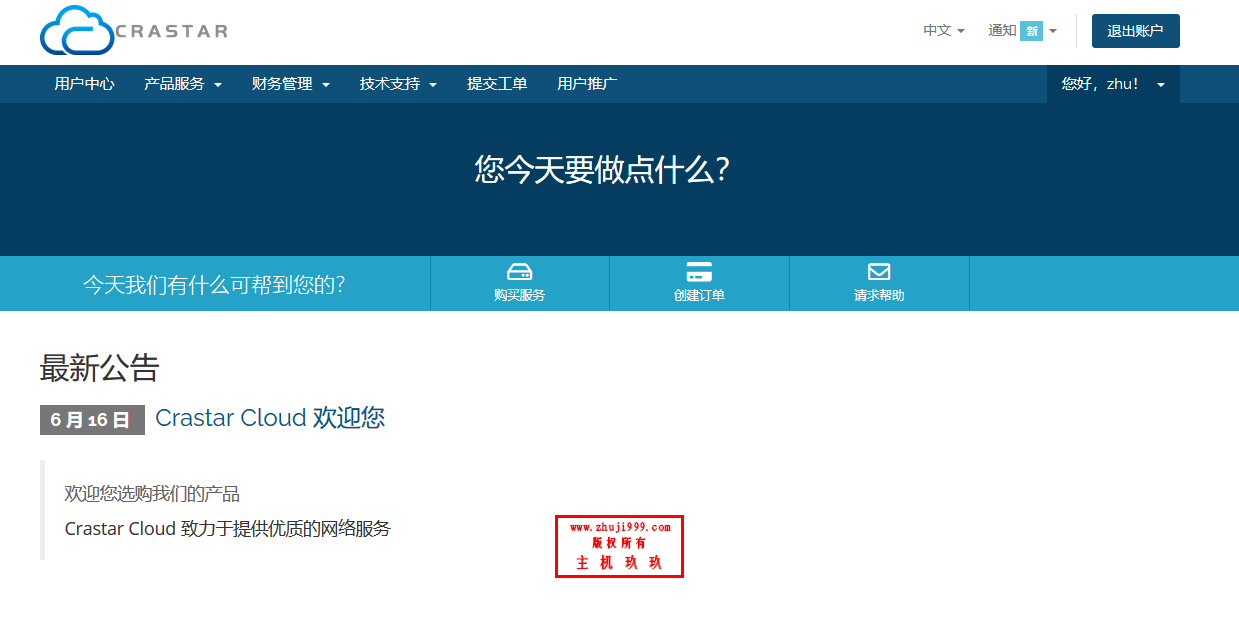Open 用户推广 in navigation bar
The width and height of the screenshot is (1239, 626).
click(587, 84)
